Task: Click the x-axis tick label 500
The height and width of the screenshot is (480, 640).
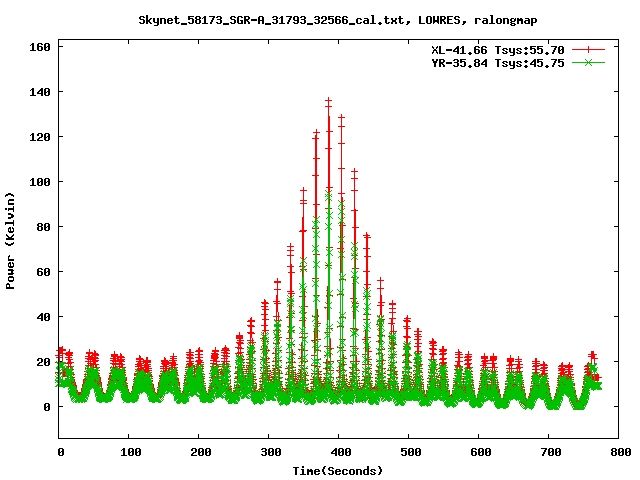Action: [411, 452]
